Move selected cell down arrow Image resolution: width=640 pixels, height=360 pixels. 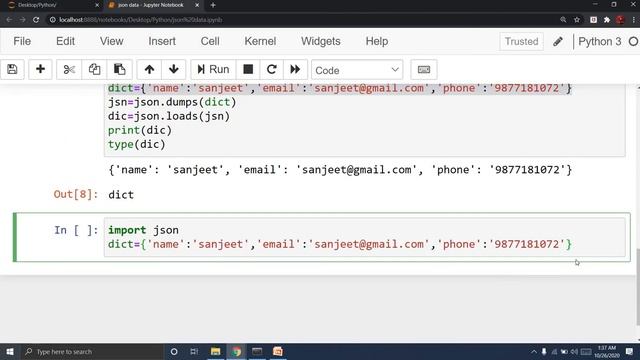pos(173,69)
